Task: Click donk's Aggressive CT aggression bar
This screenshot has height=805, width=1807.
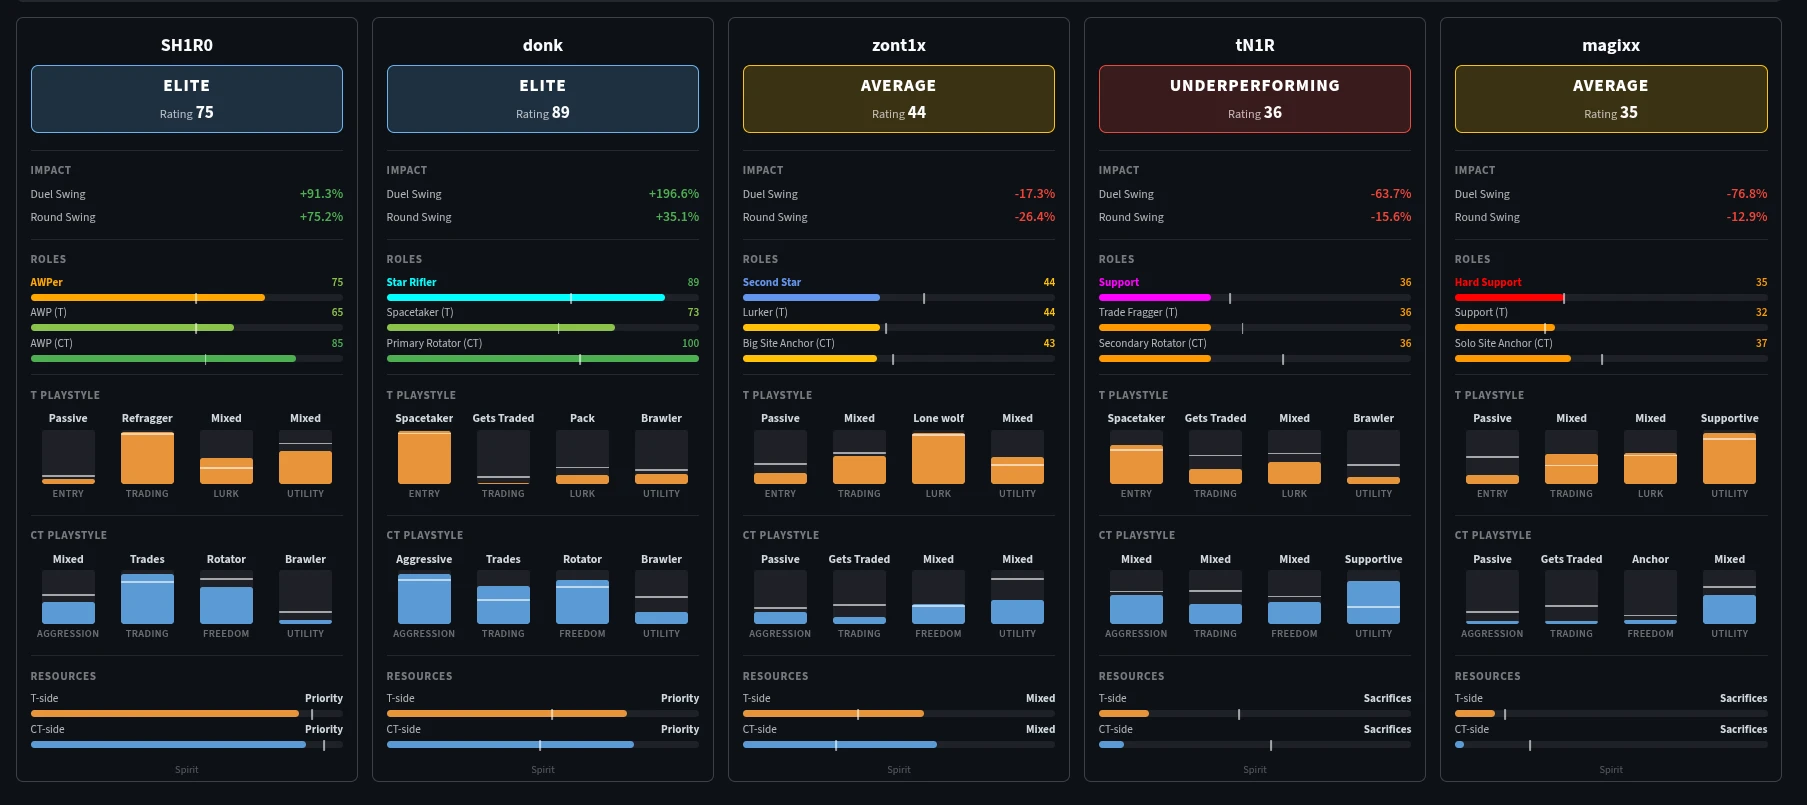Action: (x=424, y=599)
